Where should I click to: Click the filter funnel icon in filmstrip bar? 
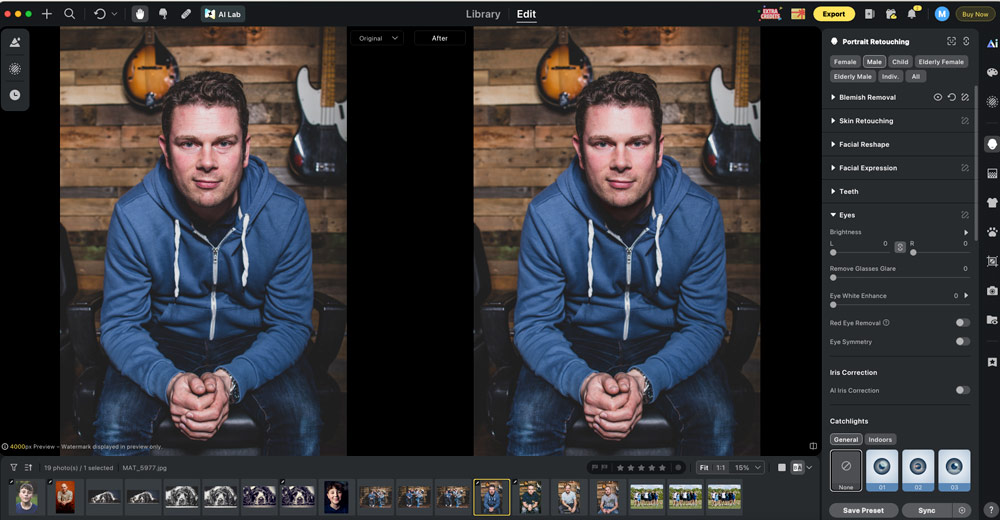tap(13, 468)
